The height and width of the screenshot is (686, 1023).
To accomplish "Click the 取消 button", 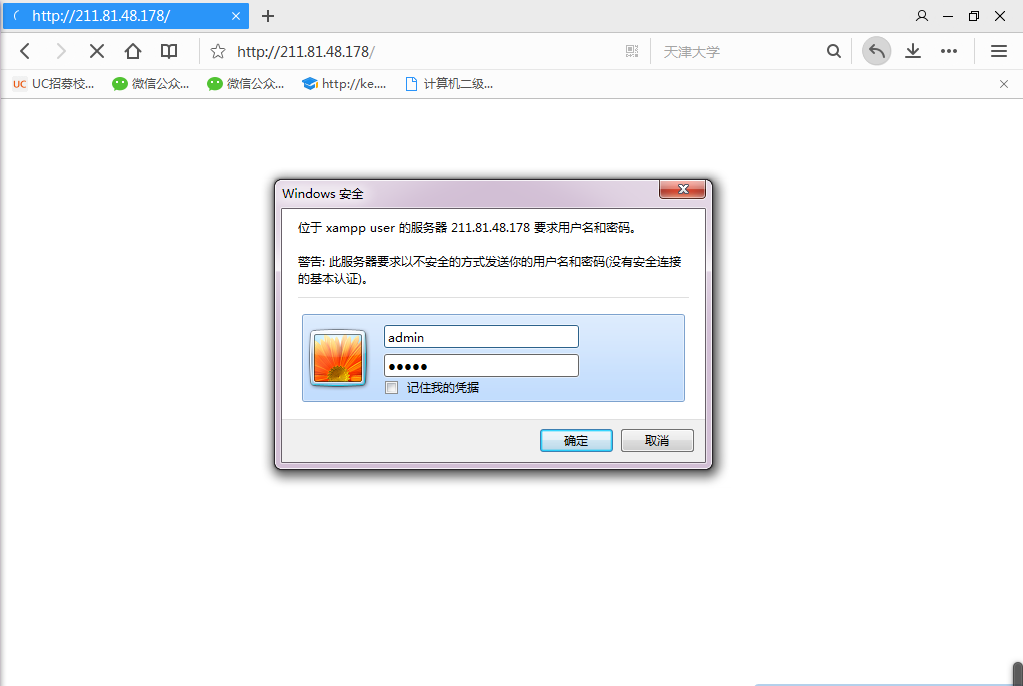I will 657,441.
